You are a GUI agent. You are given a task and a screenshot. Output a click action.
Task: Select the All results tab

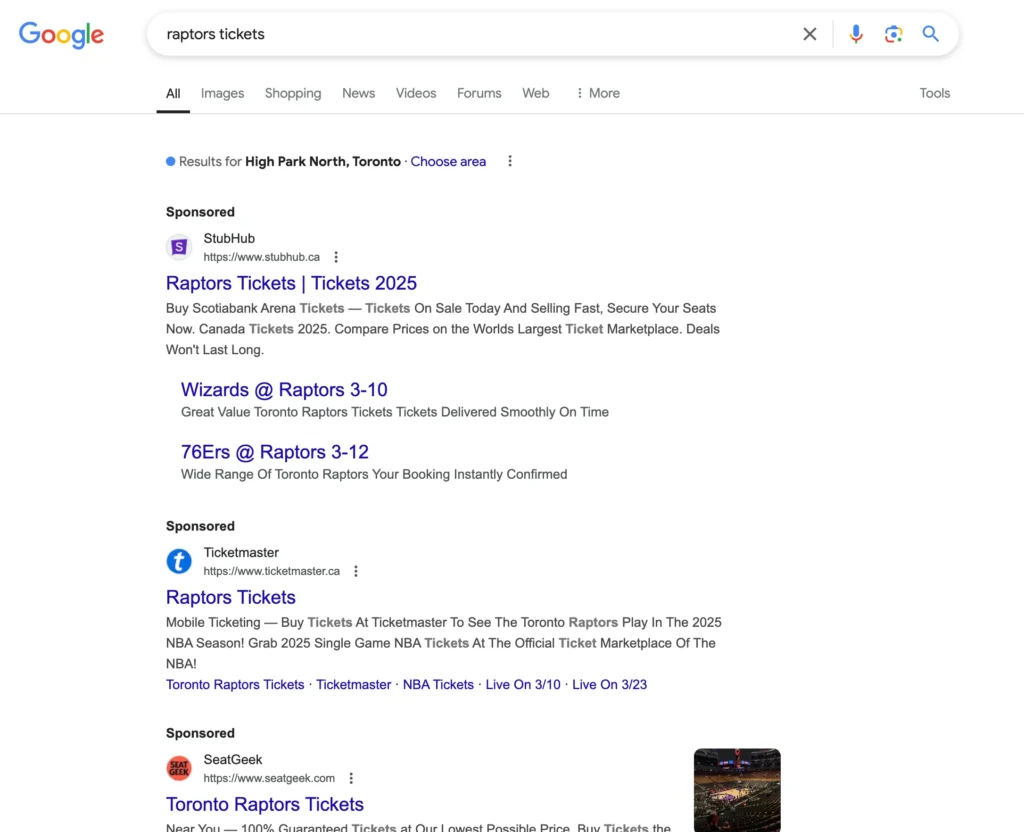(173, 93)
